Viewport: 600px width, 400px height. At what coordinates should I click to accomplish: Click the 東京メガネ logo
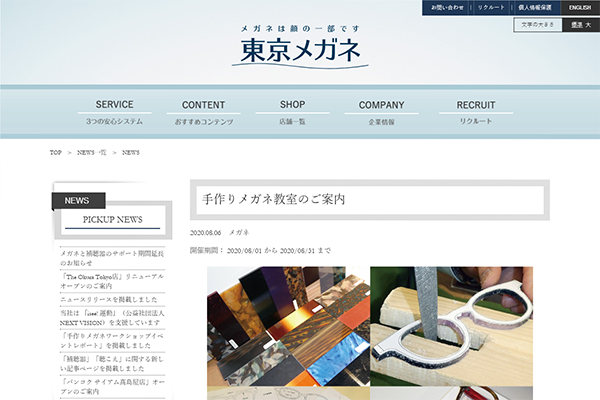tap(300, 48)
